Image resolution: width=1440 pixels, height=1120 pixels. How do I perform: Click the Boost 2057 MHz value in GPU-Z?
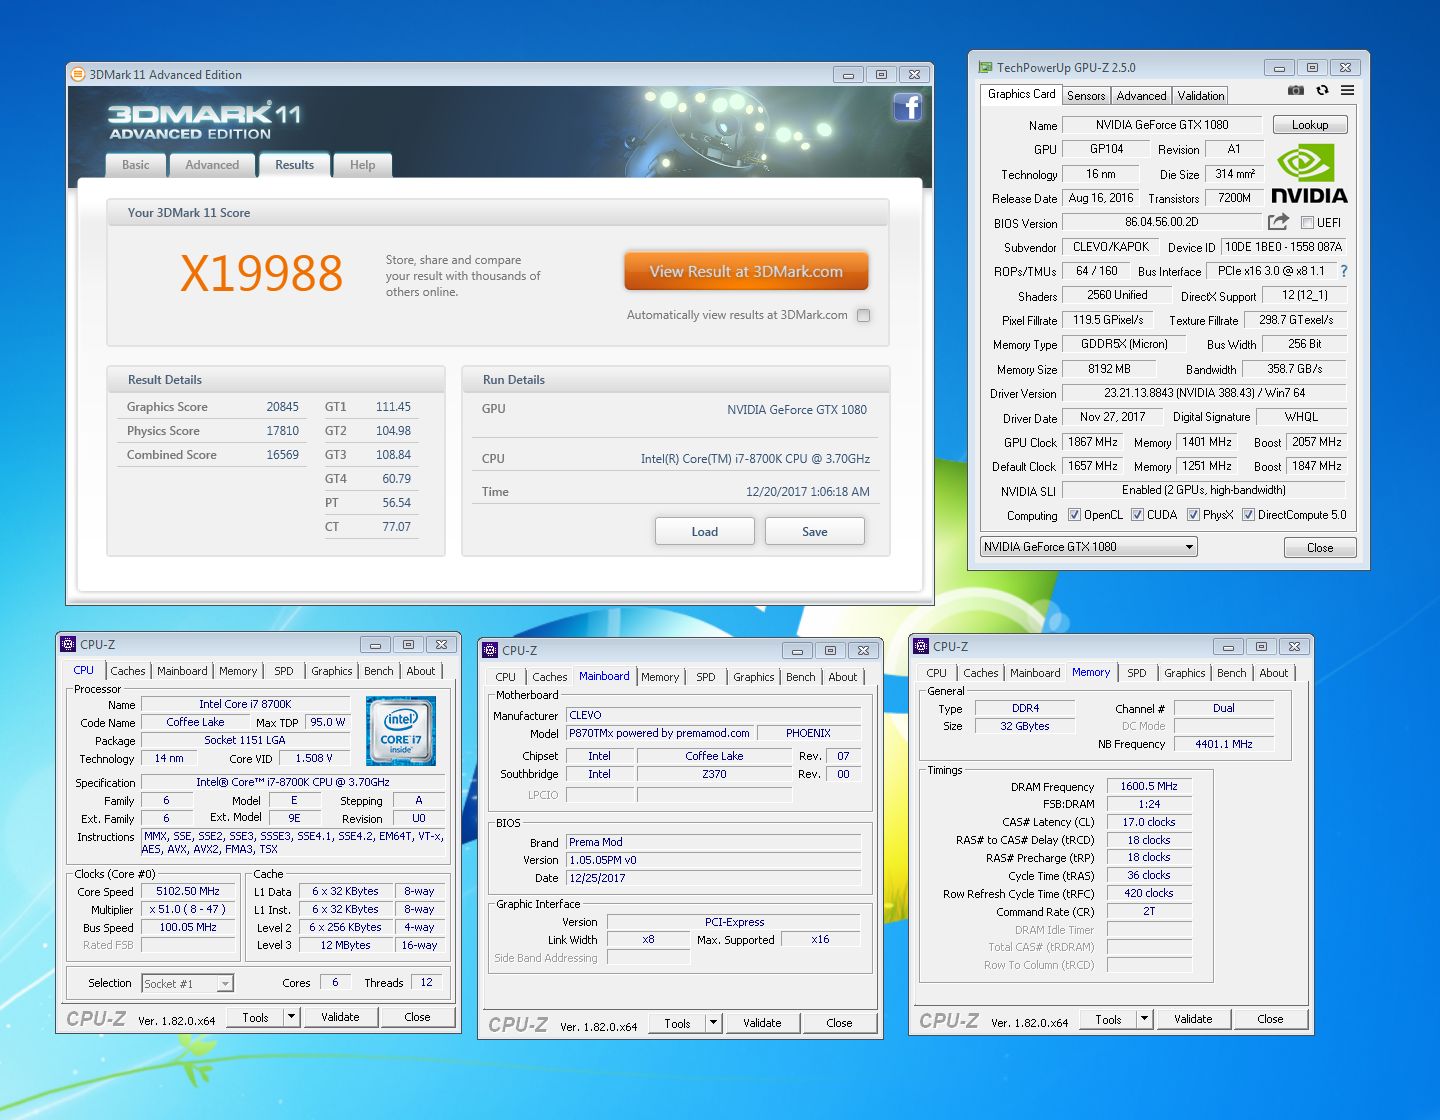click(1317, 442)
